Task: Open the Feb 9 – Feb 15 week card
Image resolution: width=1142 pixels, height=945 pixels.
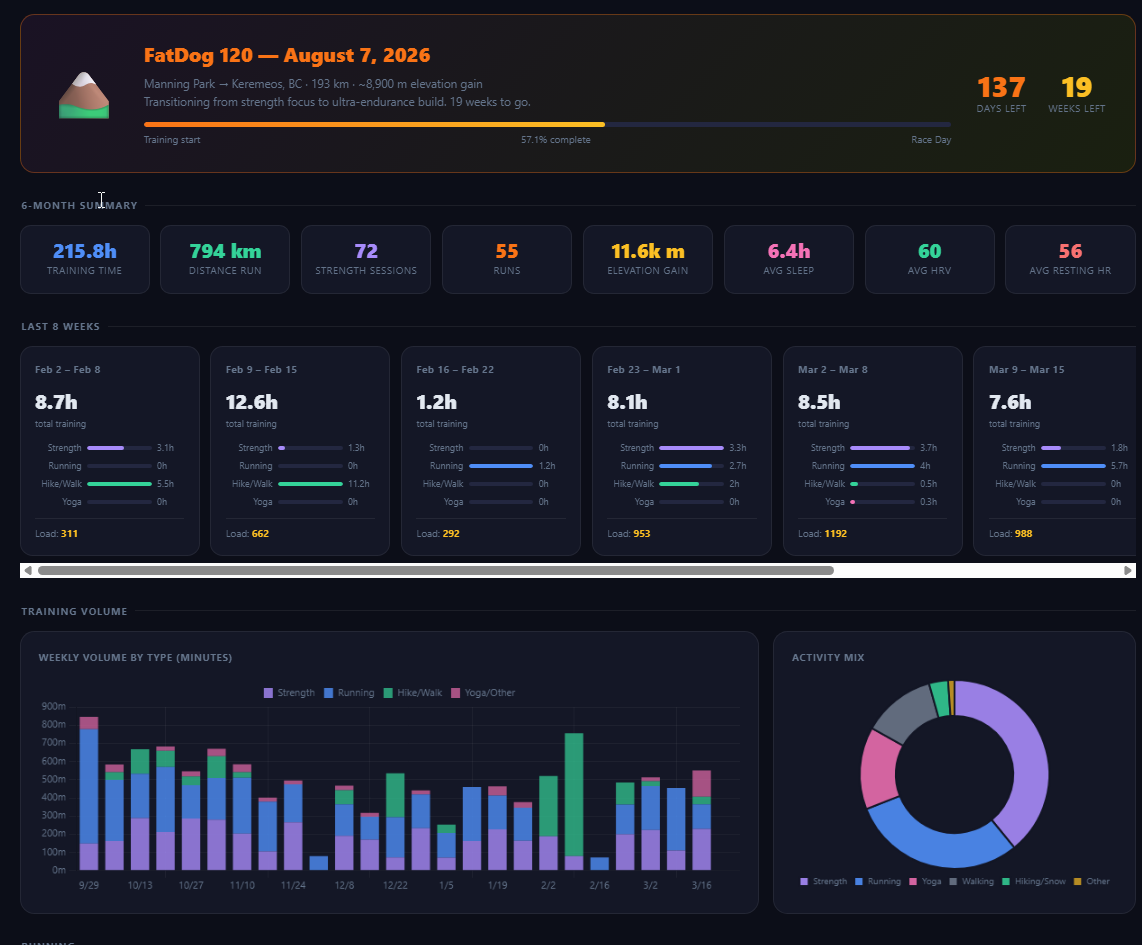Action: [300, 451]
